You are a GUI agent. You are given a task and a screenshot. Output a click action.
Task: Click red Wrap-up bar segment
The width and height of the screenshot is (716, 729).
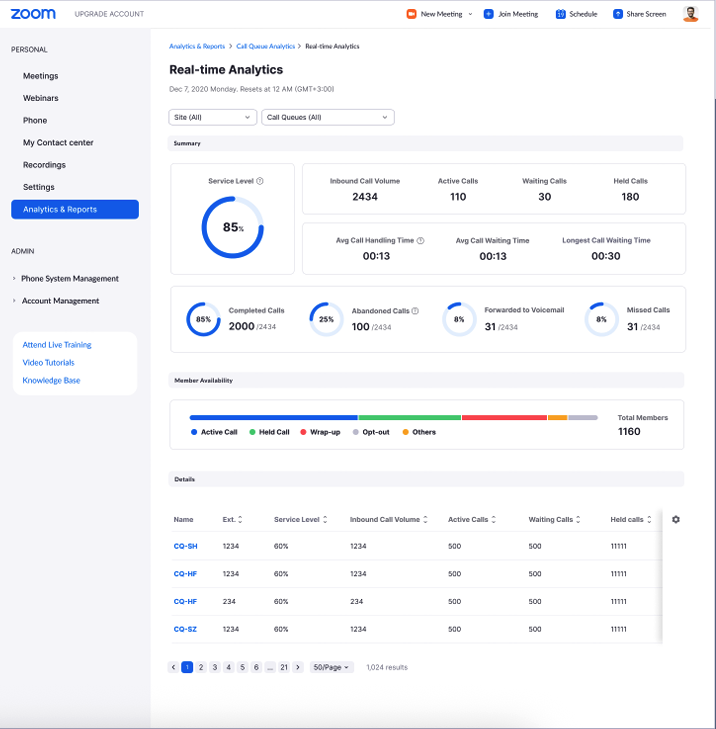[x=504, y=418]
